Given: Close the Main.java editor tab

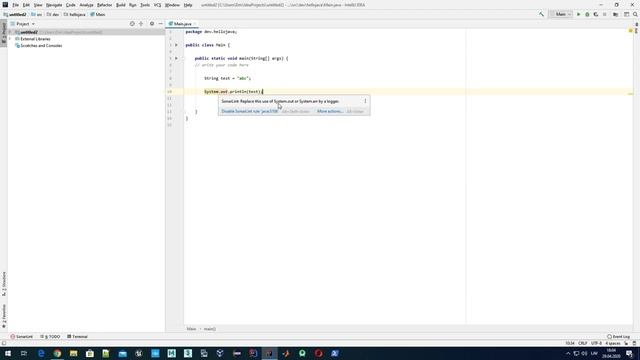Looking at the screenshot, I should click(195, 24).
